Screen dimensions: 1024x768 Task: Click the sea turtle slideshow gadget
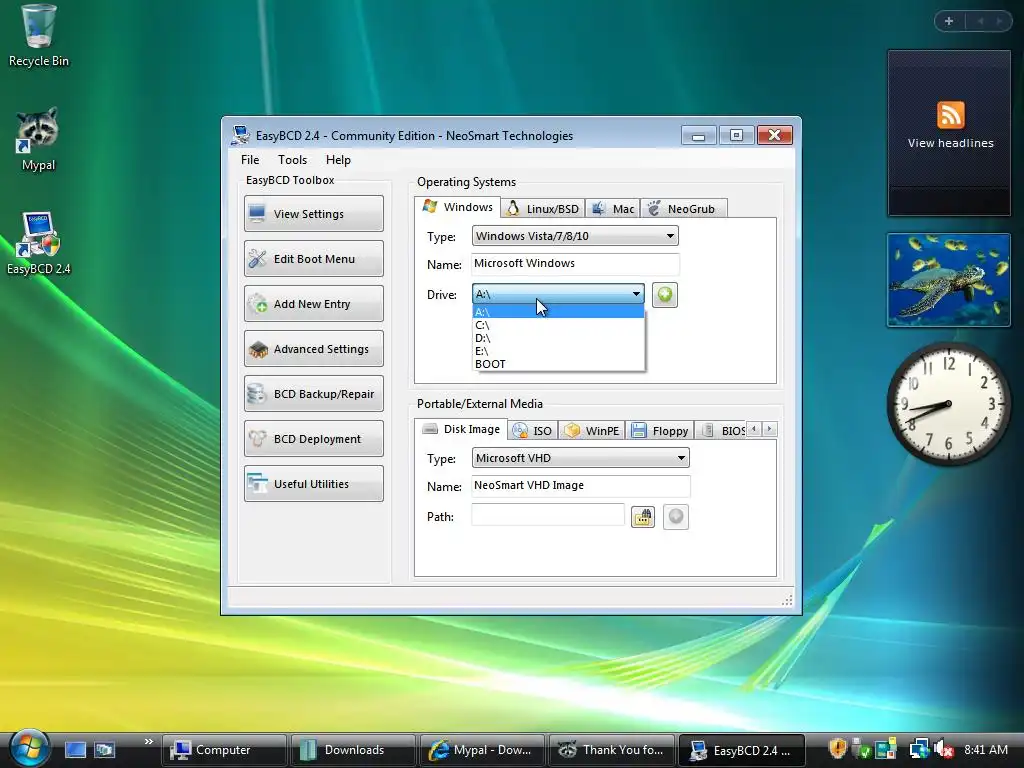coord(949,280)
